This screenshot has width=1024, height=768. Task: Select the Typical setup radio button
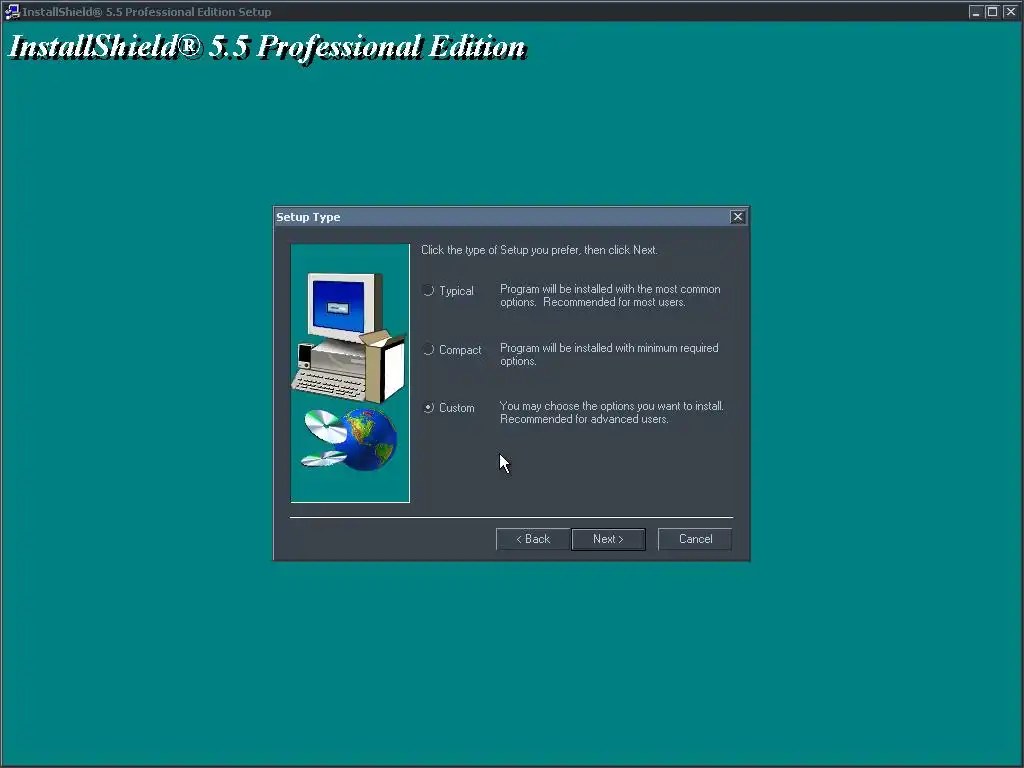[428, 291]
